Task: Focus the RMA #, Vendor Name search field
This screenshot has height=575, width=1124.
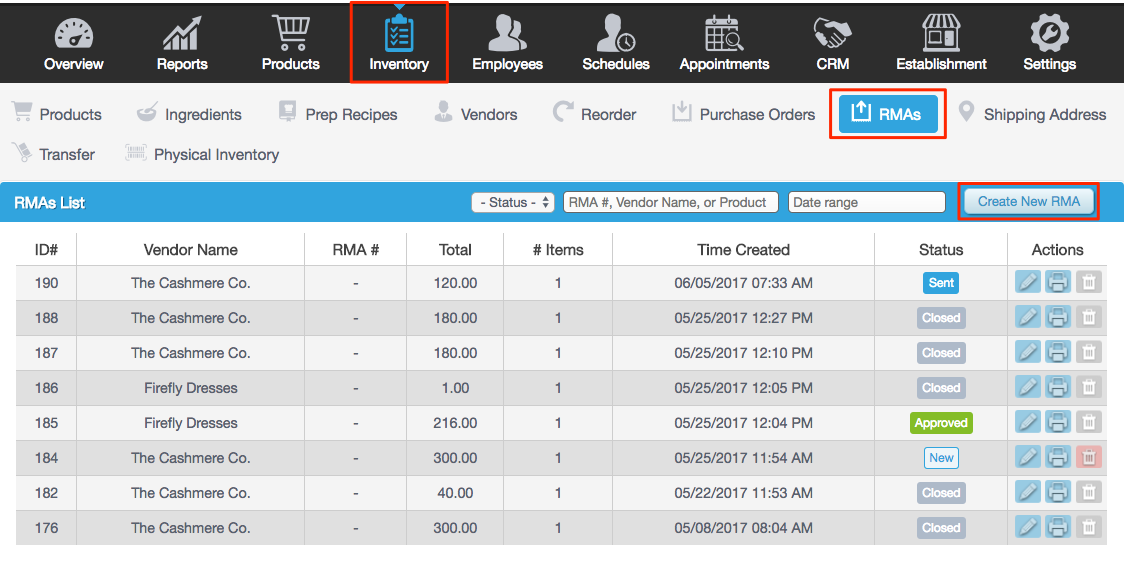Action: [x=670, y=202]
